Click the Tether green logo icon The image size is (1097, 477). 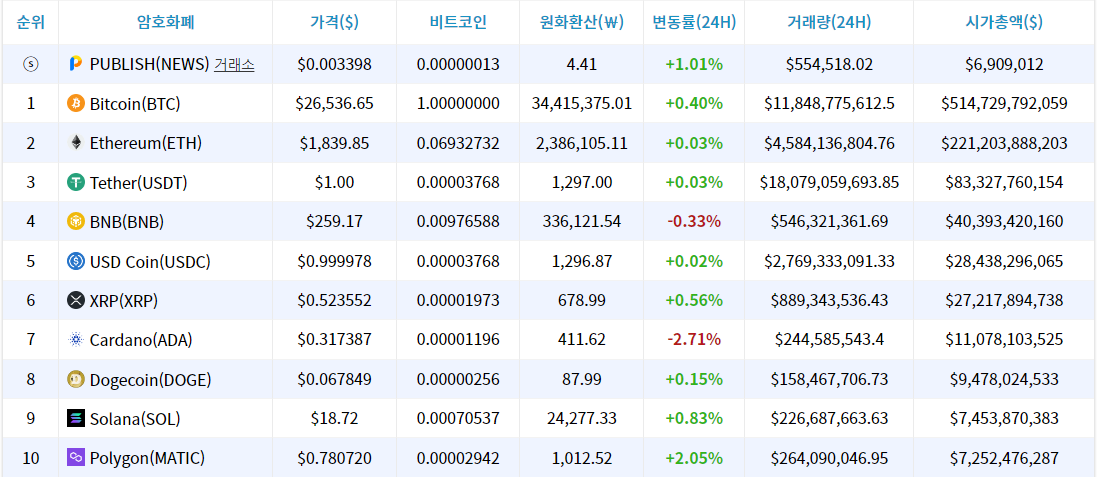coord(76,182)
